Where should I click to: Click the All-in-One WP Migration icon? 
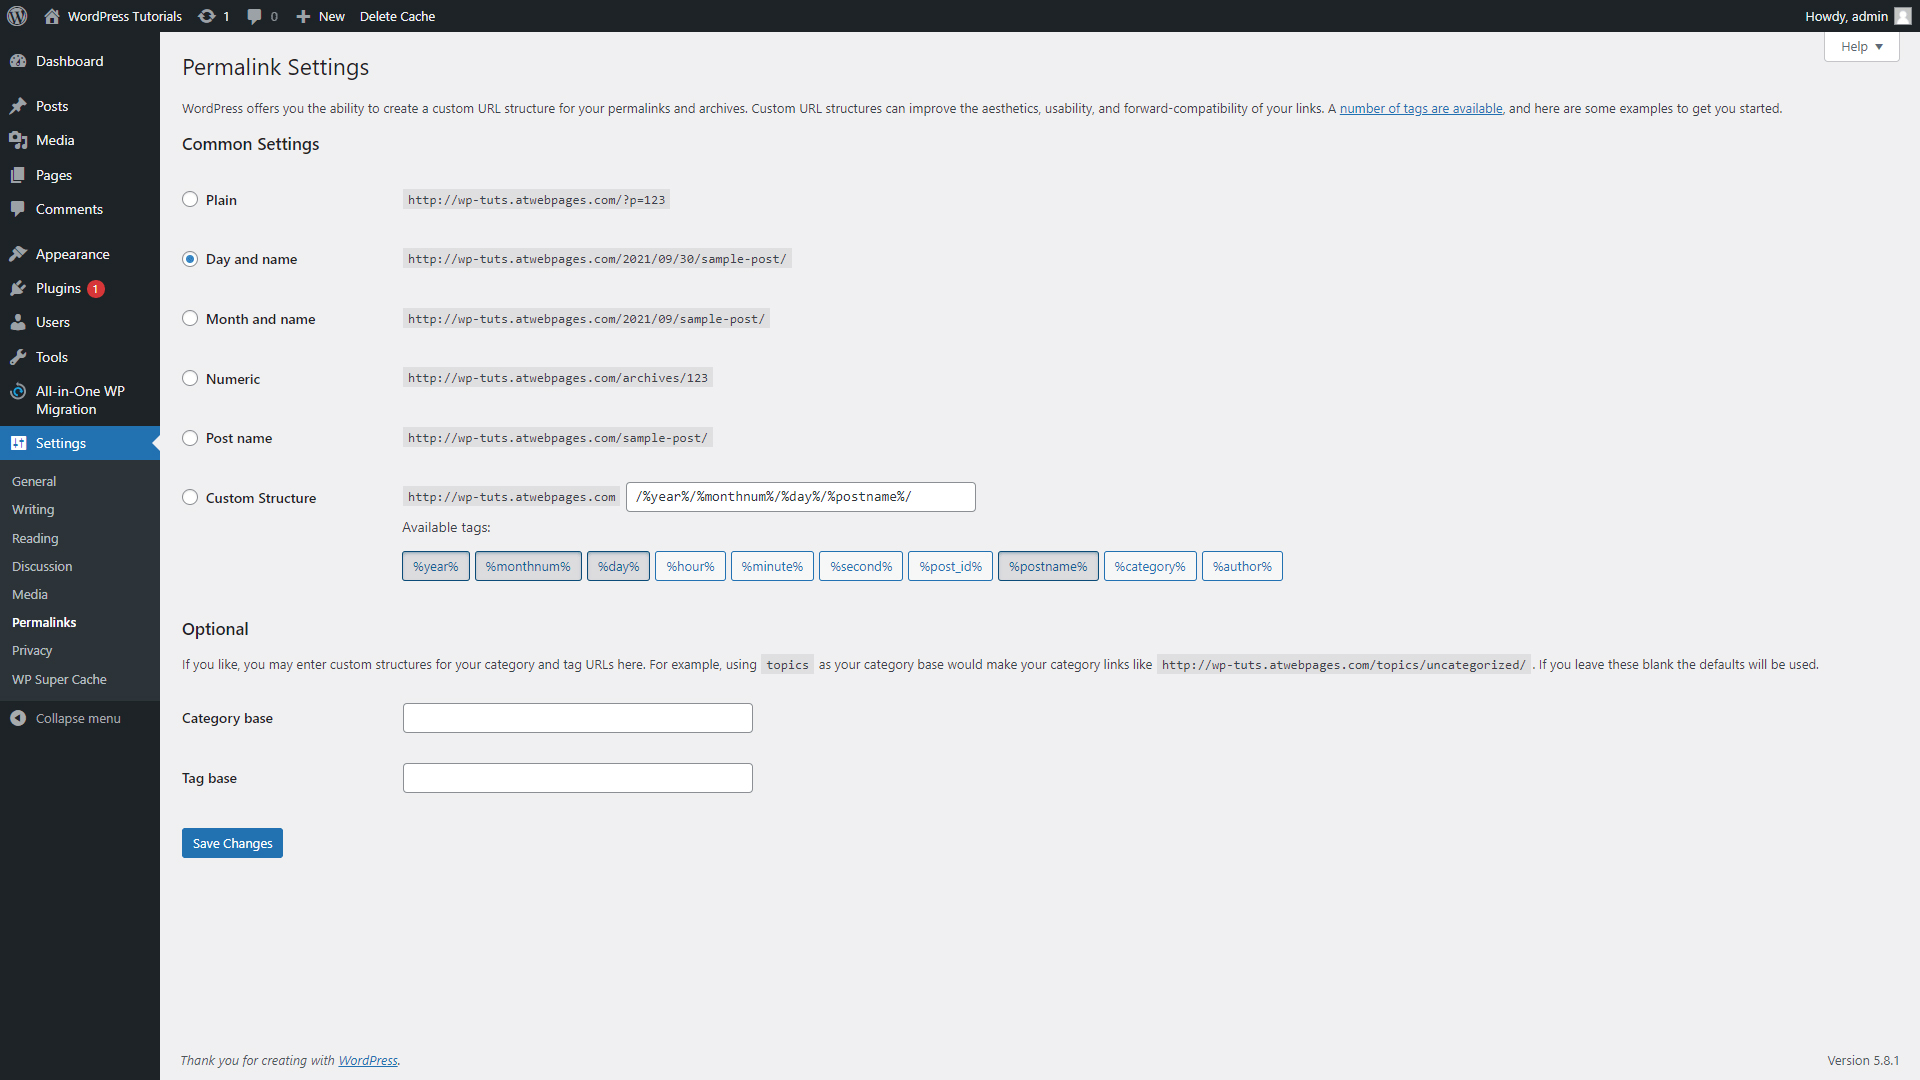[x=18, y=391]
